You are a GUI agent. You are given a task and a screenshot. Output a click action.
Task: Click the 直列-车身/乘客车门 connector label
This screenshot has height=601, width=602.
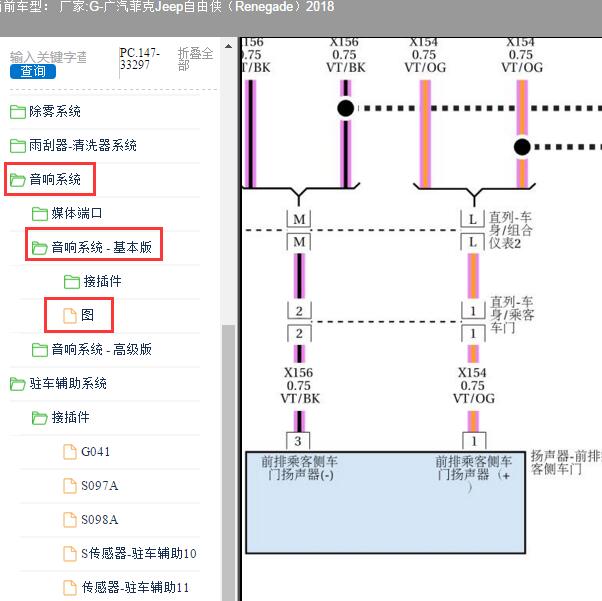[x=512, y=315]
